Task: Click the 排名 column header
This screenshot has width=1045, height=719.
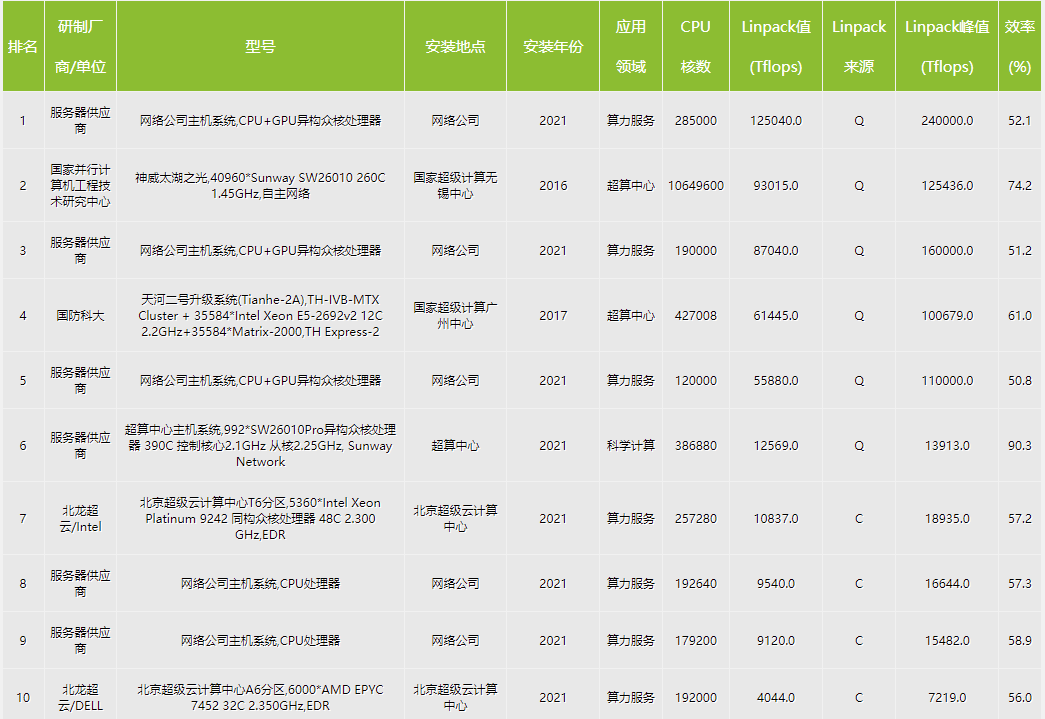Action: pos(23,47)
